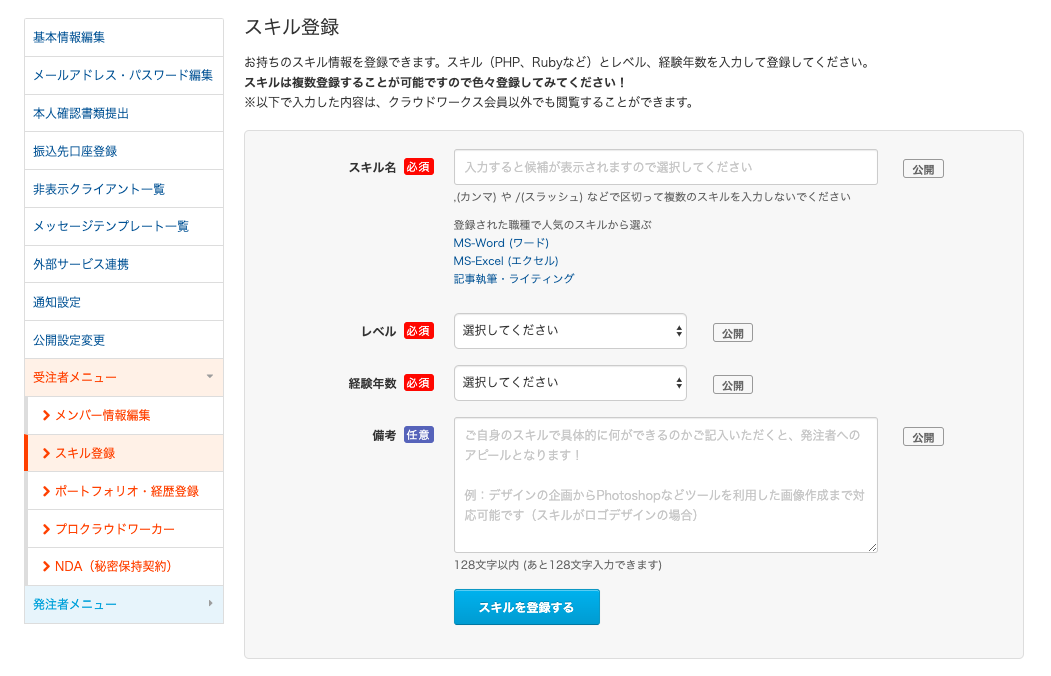Click the 必須 badge beside スキル名
Image resolution: width=1051 pixels, height=676 pixels.
coord(418,167)
